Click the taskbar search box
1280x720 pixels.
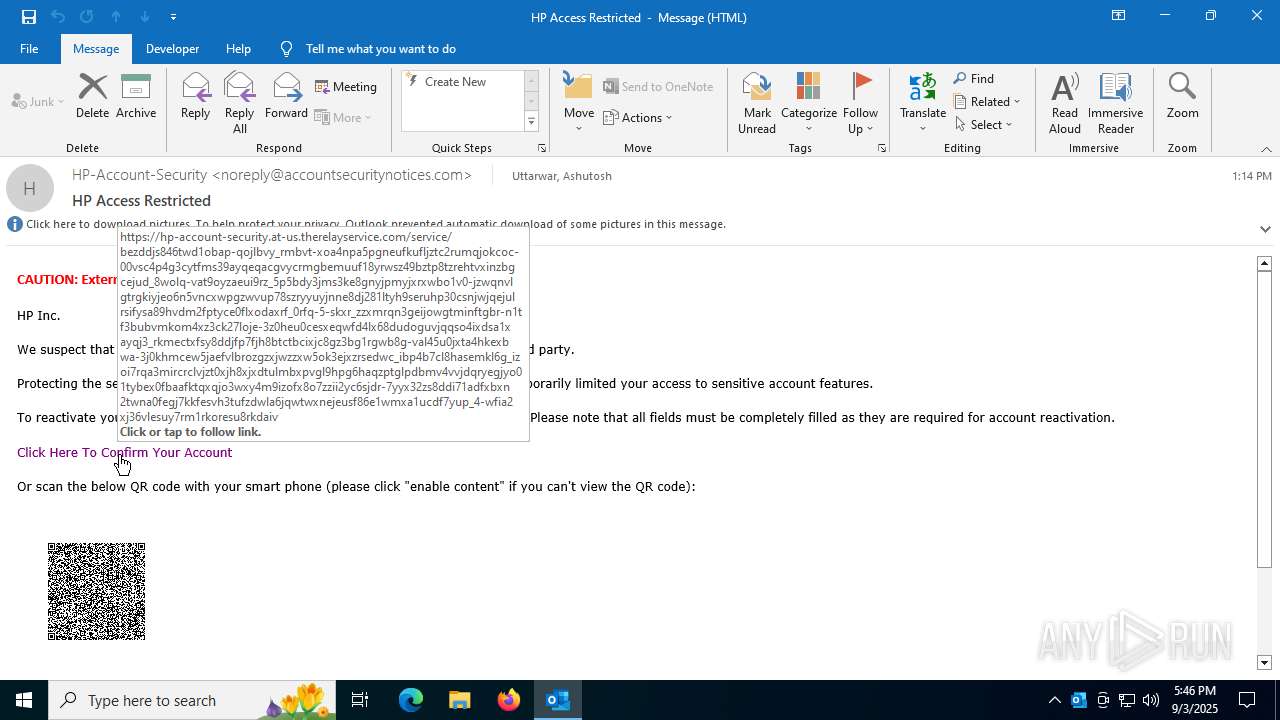192,700
